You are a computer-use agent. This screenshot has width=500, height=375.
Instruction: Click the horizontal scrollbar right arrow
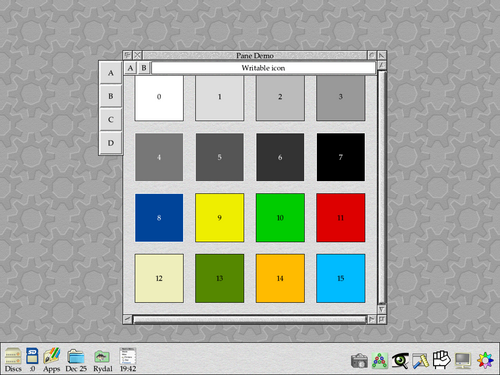point(371,319)
